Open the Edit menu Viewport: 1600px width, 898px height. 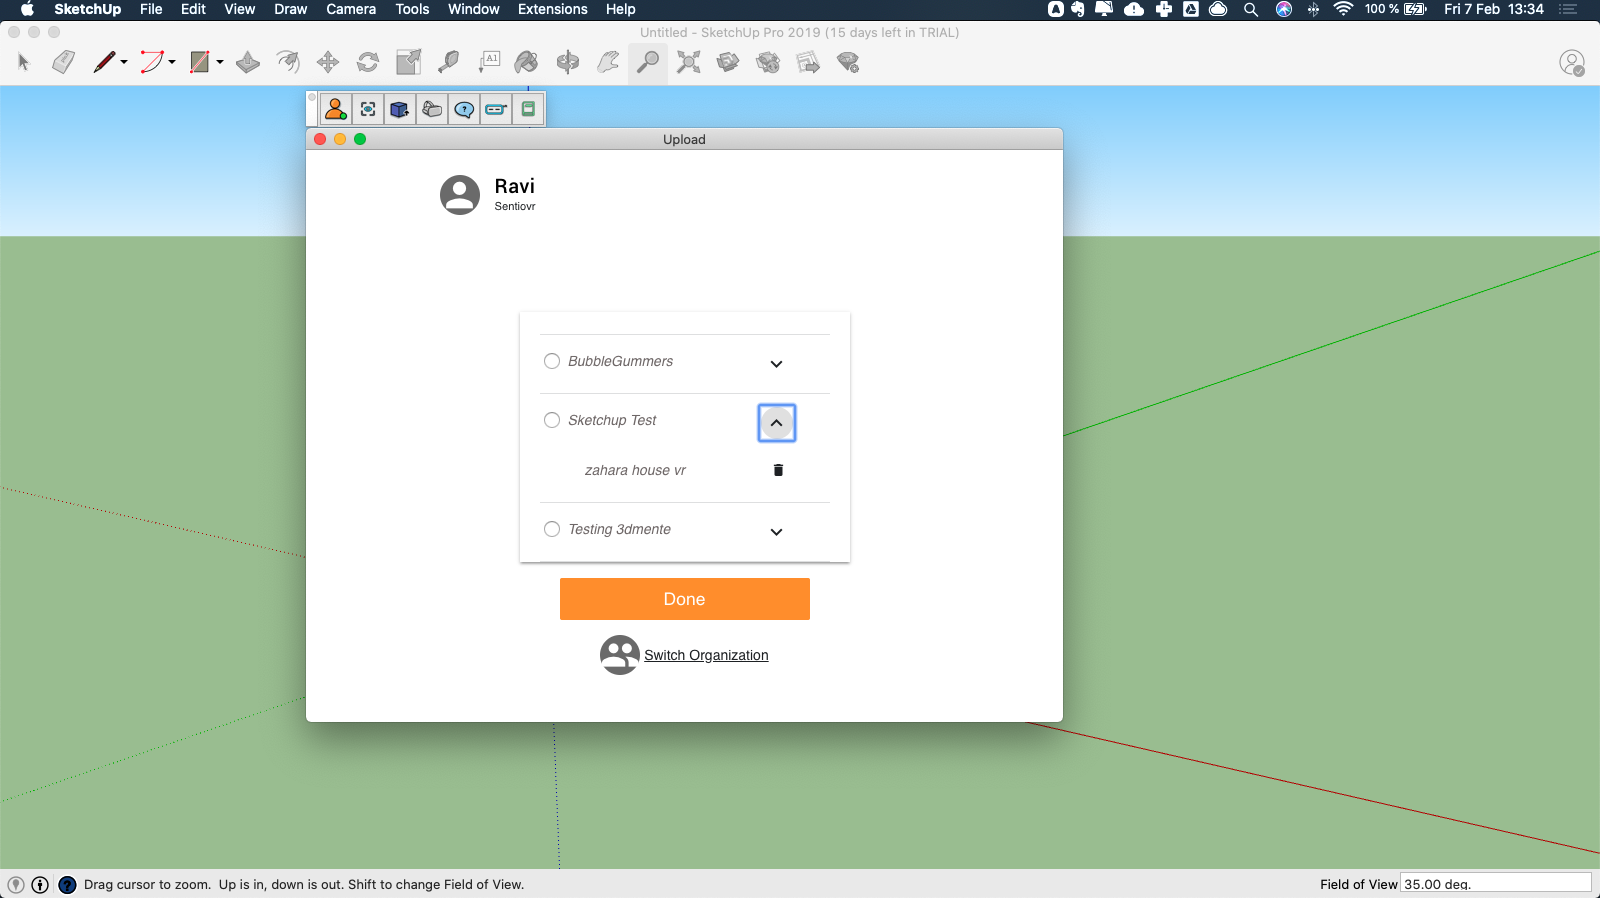click(x=193, y=9)
